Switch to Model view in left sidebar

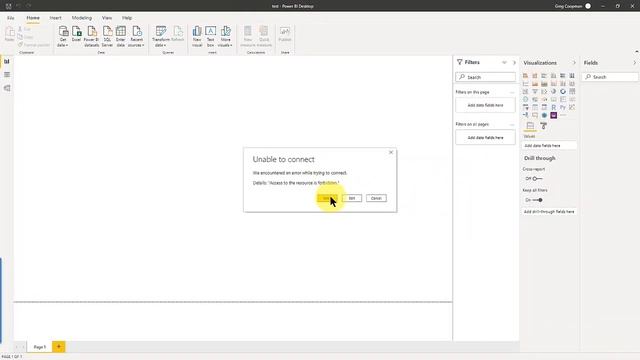7,88
